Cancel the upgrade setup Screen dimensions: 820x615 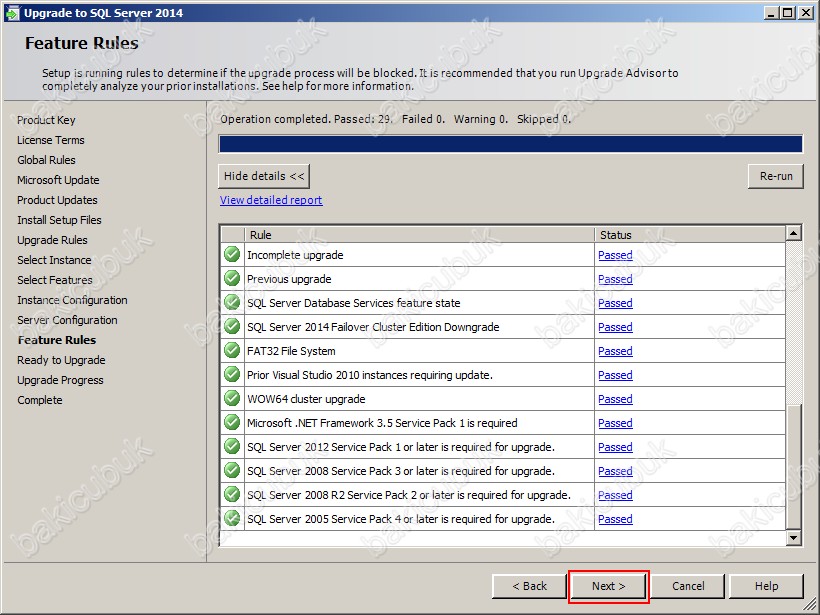[x=688, y=586]
